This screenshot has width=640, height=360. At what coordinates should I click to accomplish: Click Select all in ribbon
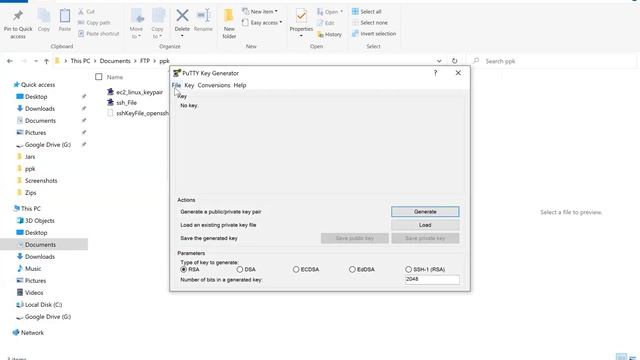367,11
